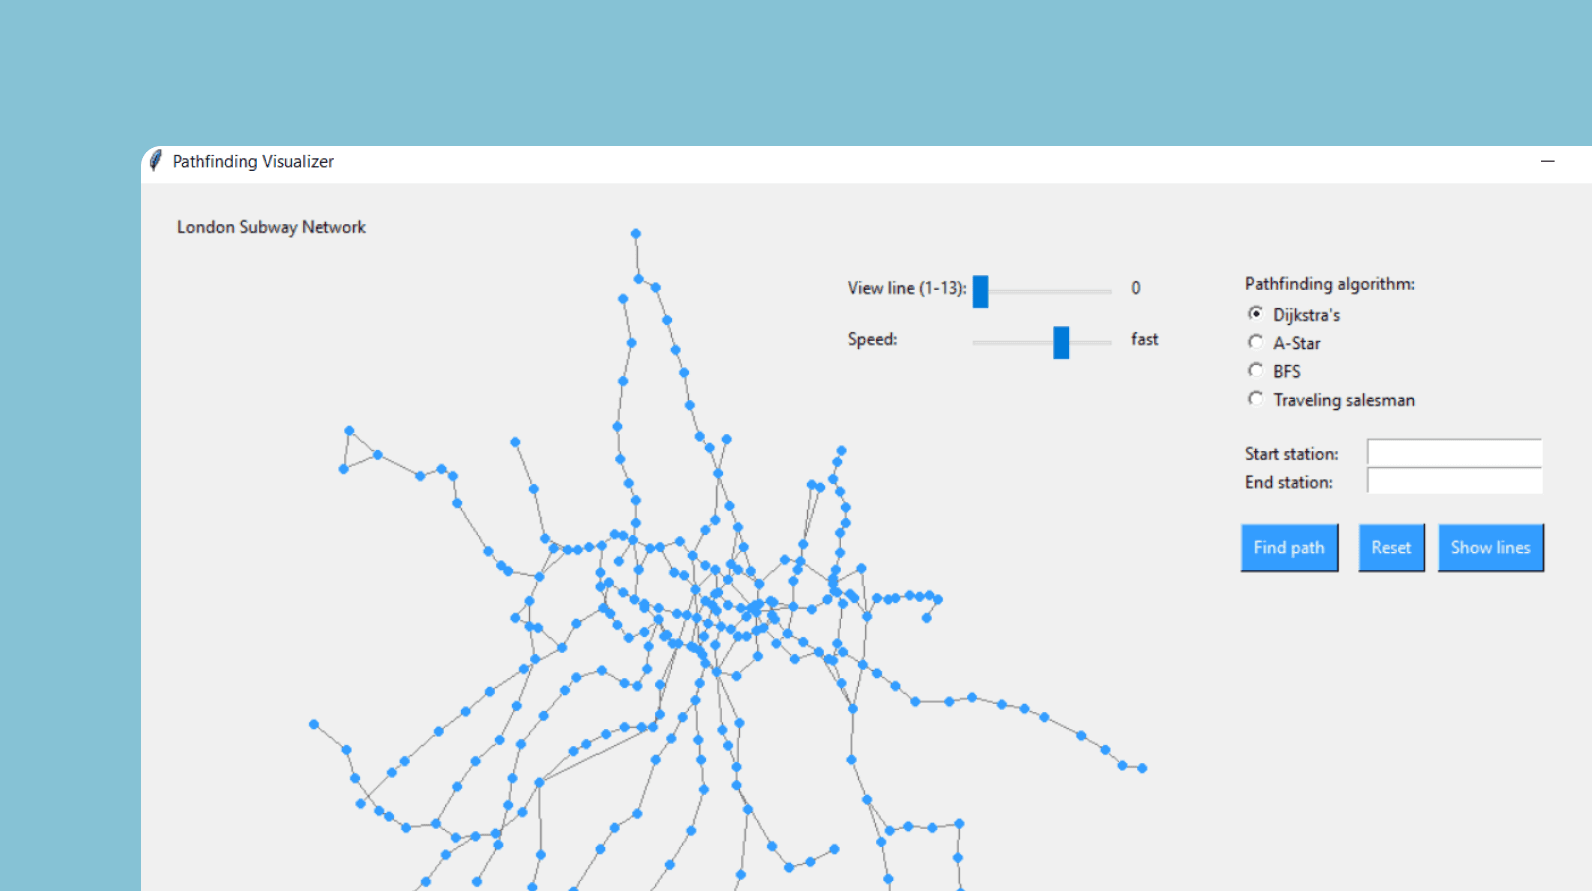Minimize the Pathfinding Visualizer window
Image resolution: width=1592 pixels, height=891 pixels.
1547,161
